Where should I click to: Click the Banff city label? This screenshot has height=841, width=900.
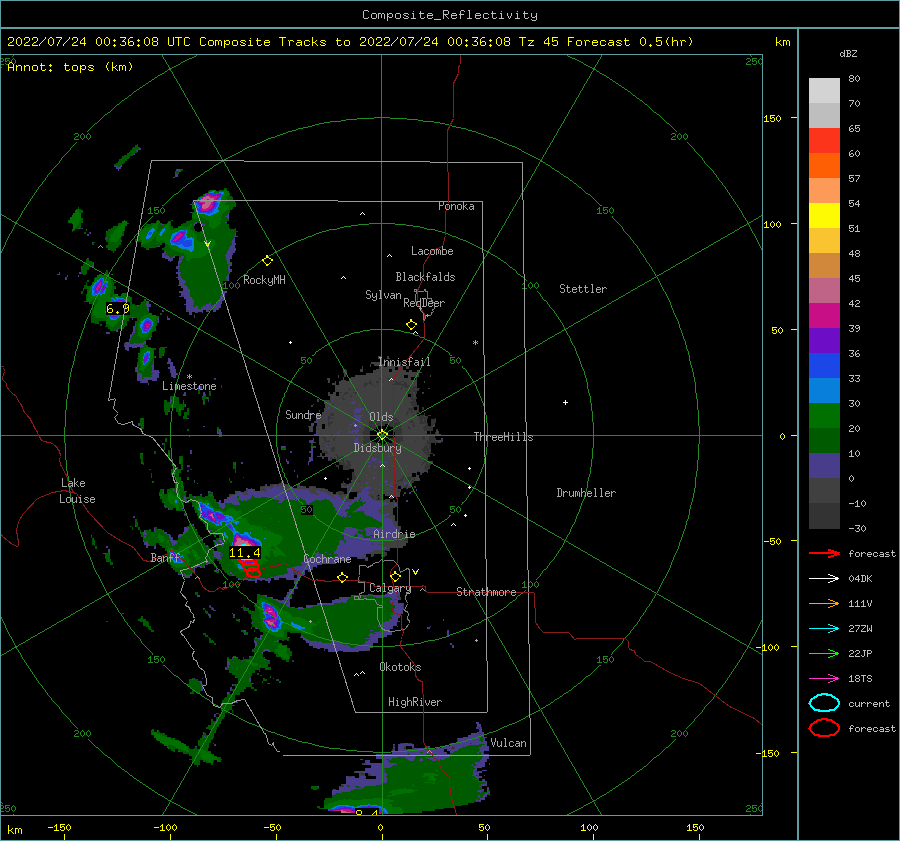click(x=165, y=557)
